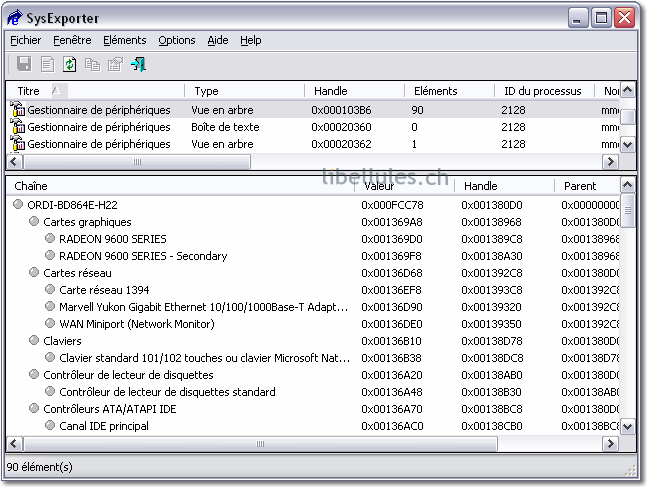The image size is (647, 487).
Task: Open the Fichier menu
Action: point(26,40)
